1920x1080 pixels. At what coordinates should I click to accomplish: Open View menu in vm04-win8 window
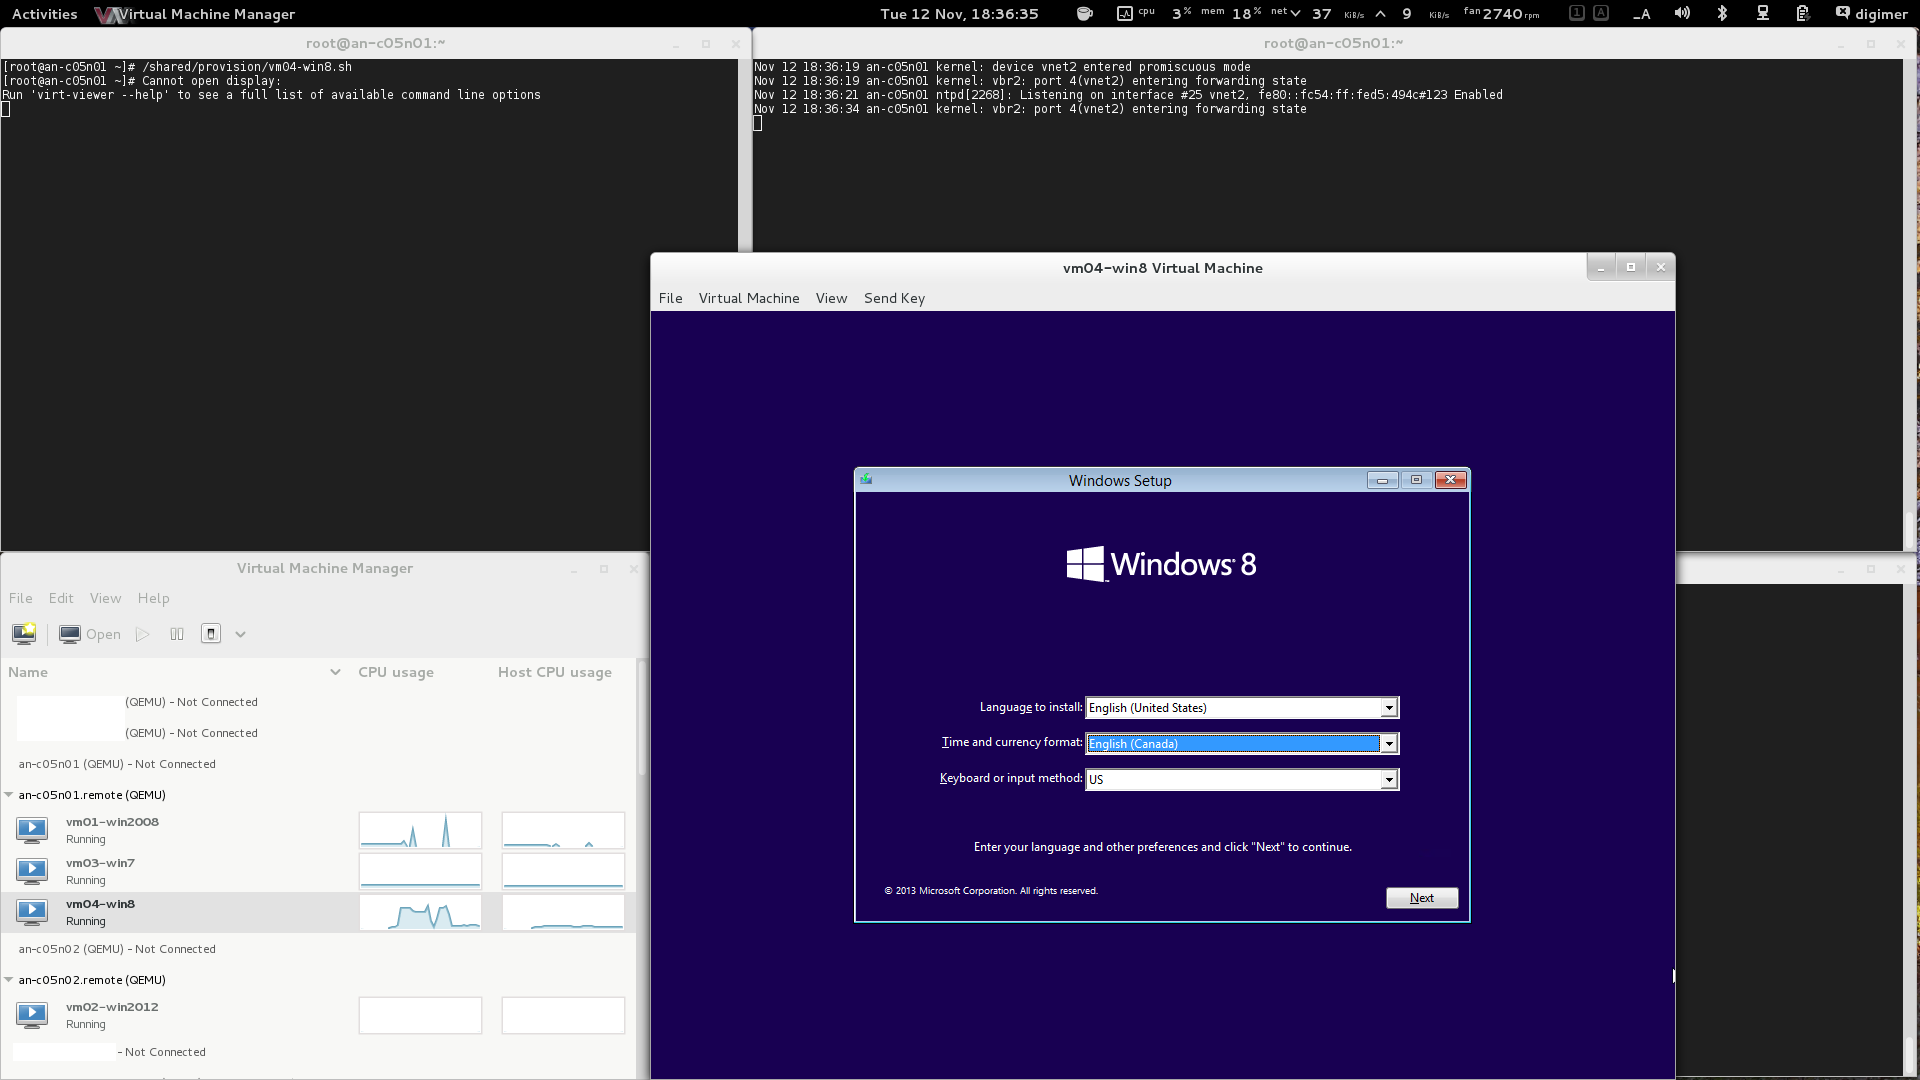tap(831, 298)
